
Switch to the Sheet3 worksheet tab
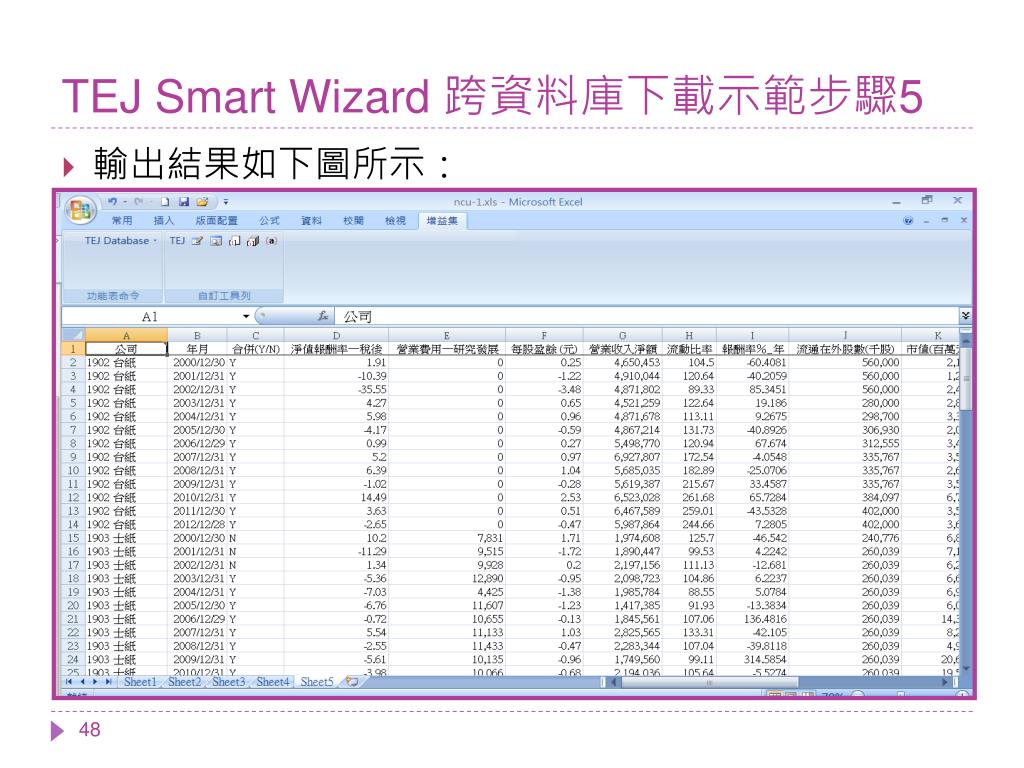[229, 682]
